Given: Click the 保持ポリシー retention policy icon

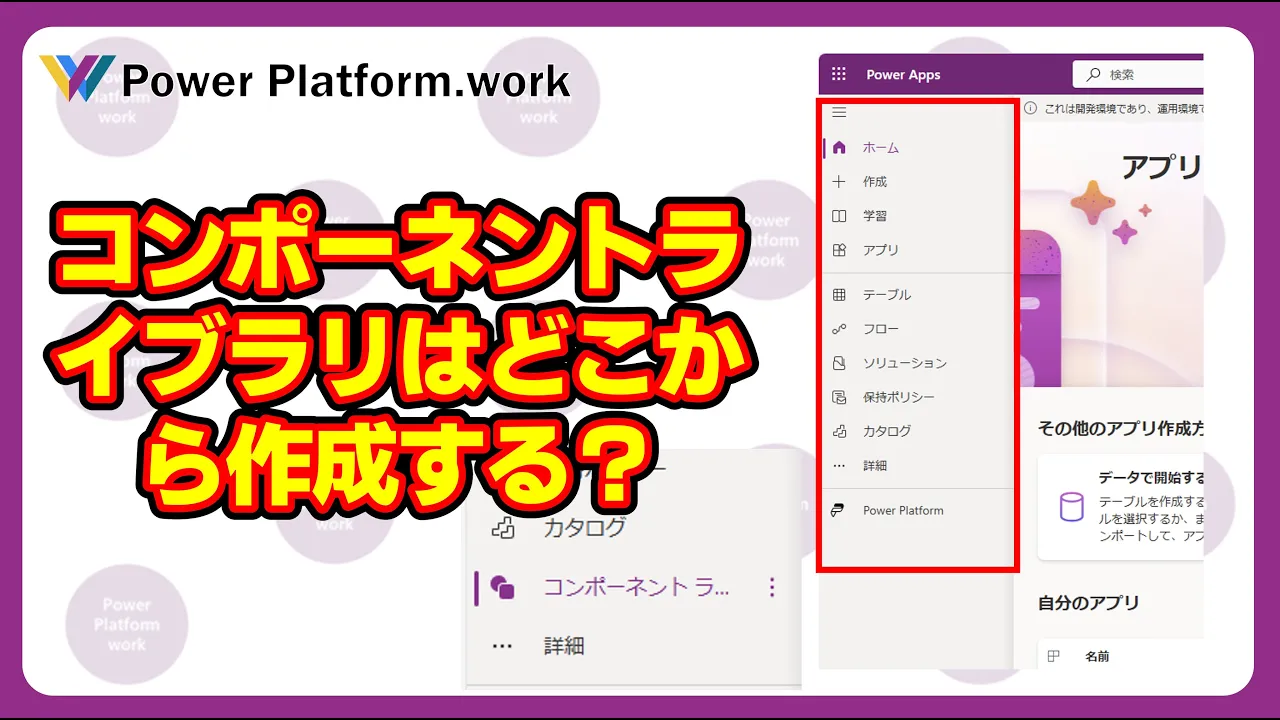Looking at the screenshot, I should [x=839, y=397].
